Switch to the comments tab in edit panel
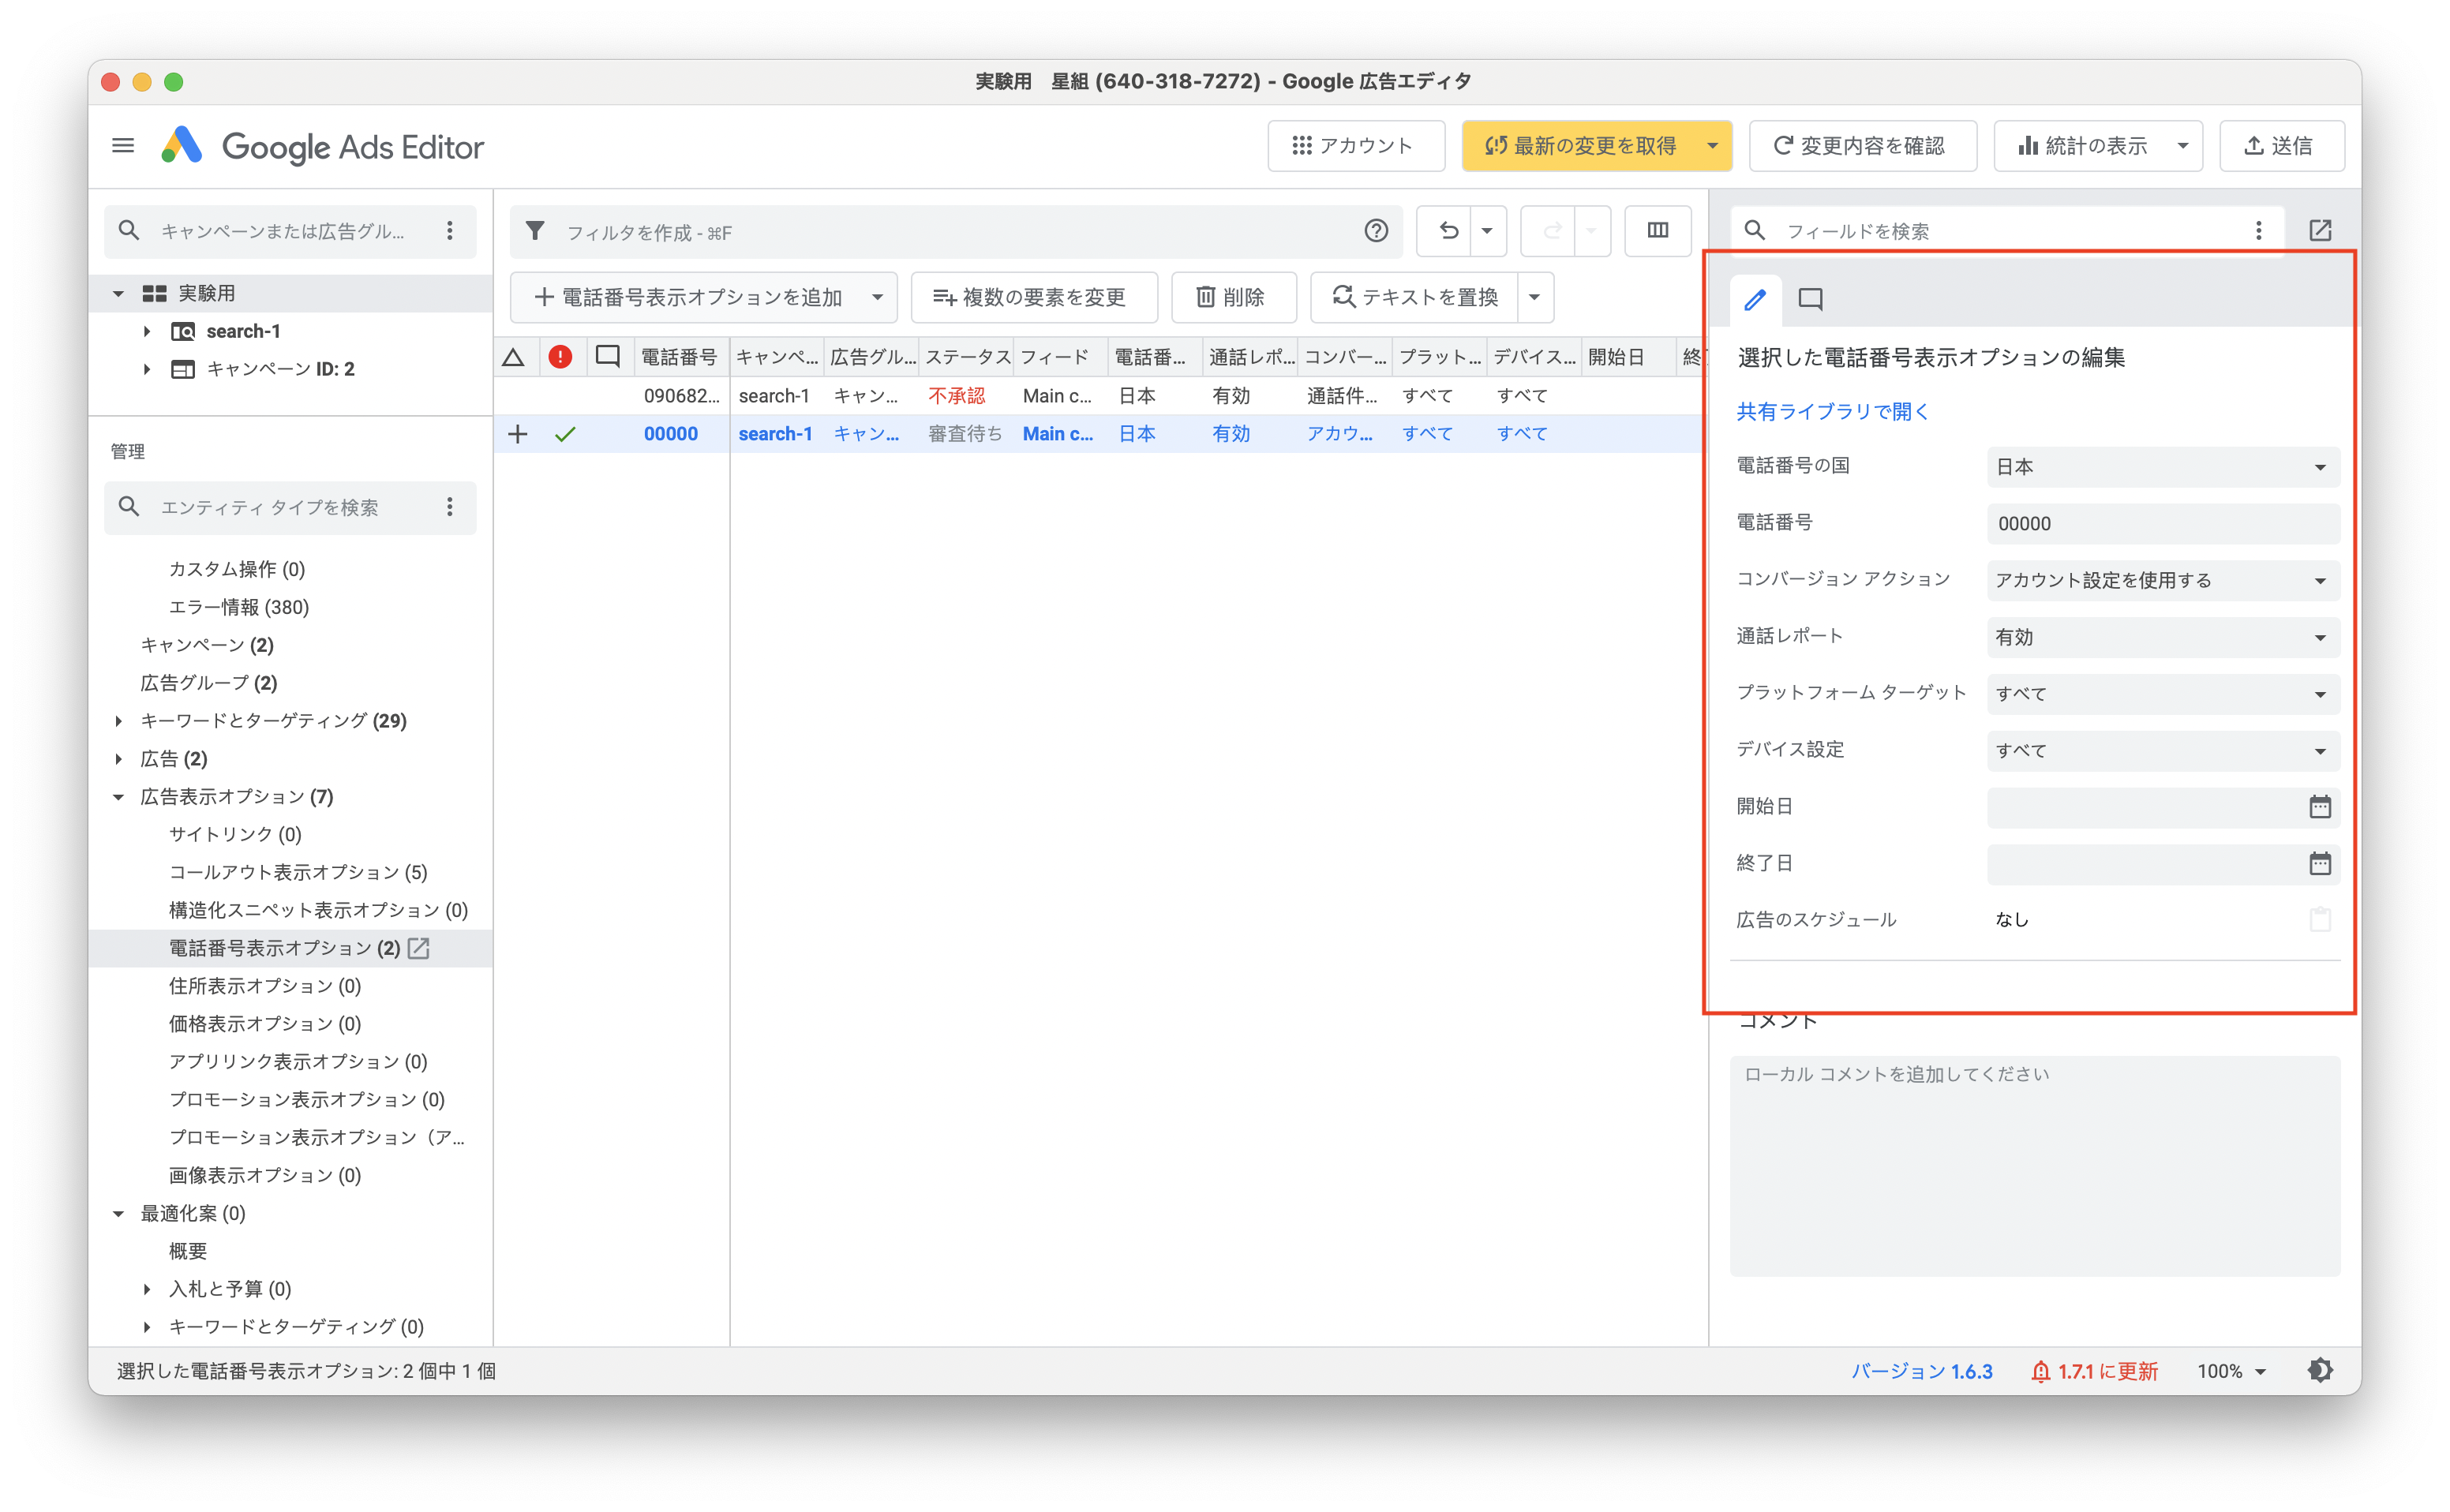The image size is (2450, 1512). pos(1810,299)
